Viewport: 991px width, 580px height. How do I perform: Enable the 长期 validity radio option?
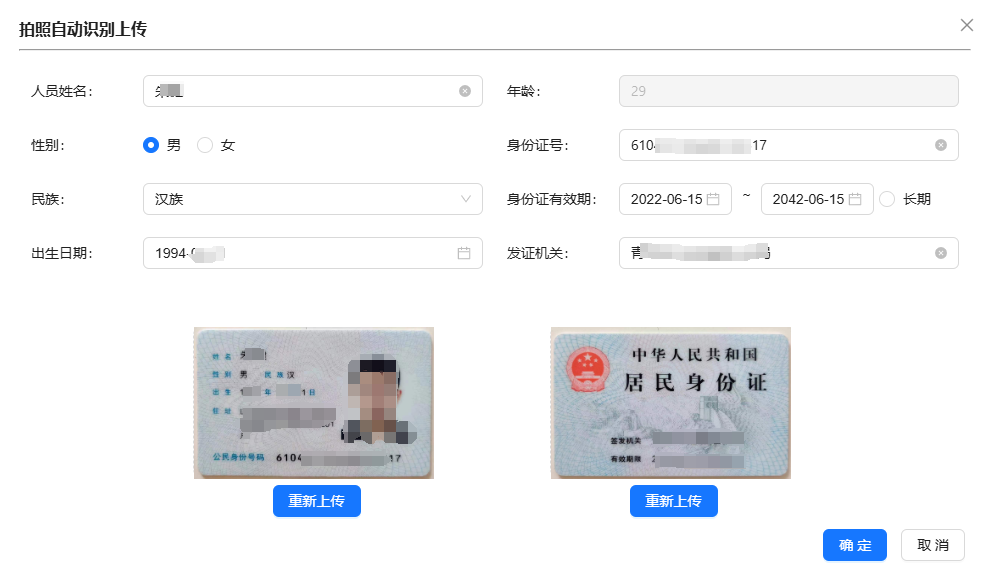tap(887, 199)
